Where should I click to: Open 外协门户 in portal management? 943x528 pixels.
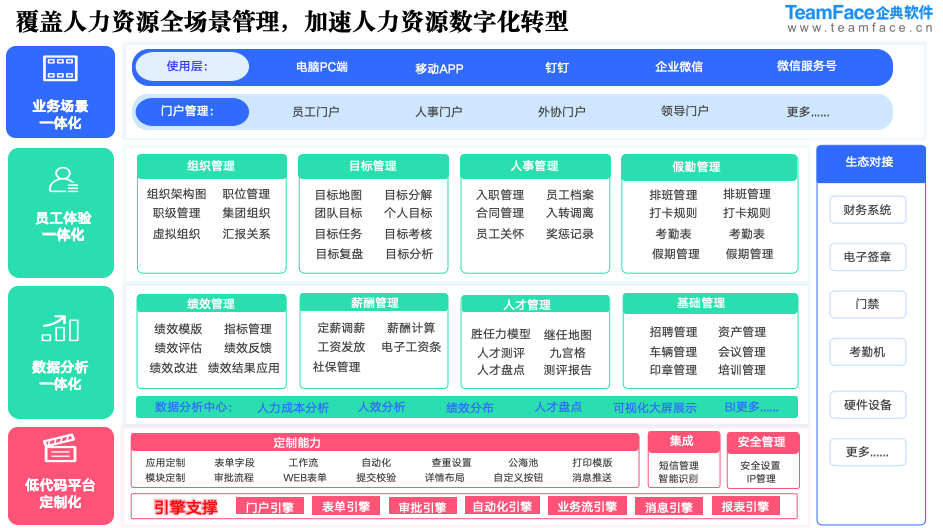562,112
